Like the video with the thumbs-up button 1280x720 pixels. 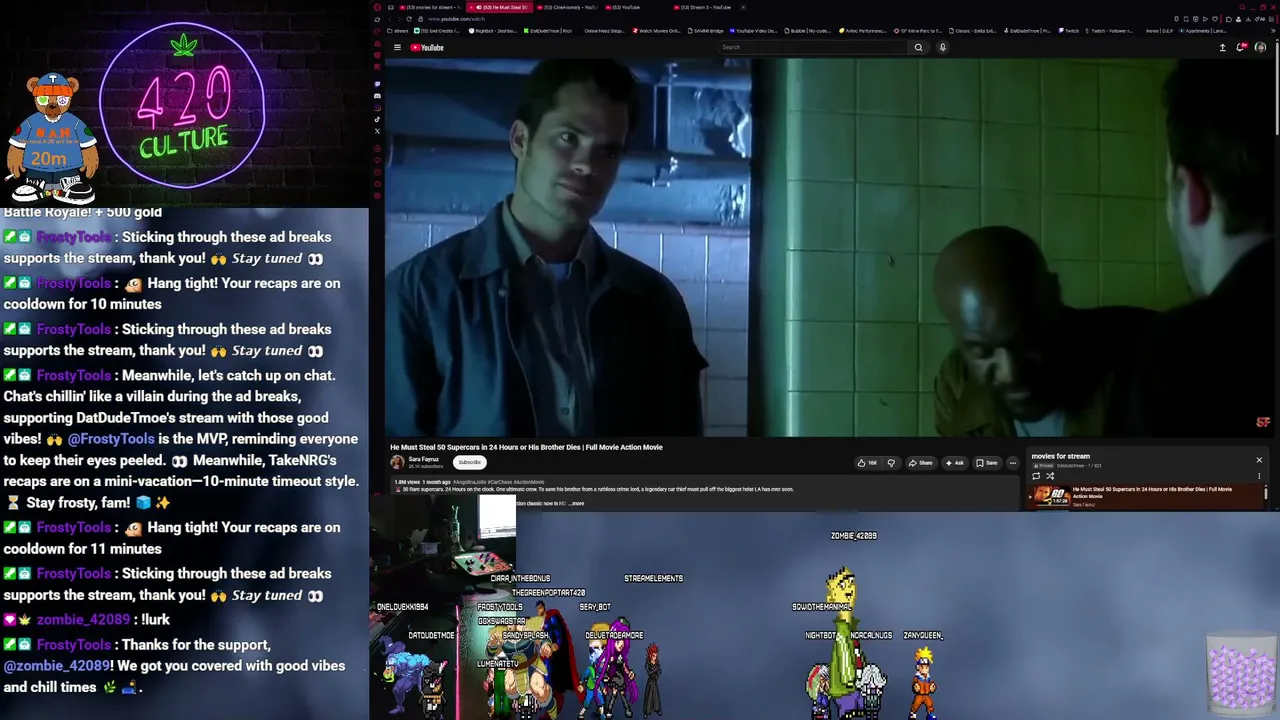[x=867, y=463]
